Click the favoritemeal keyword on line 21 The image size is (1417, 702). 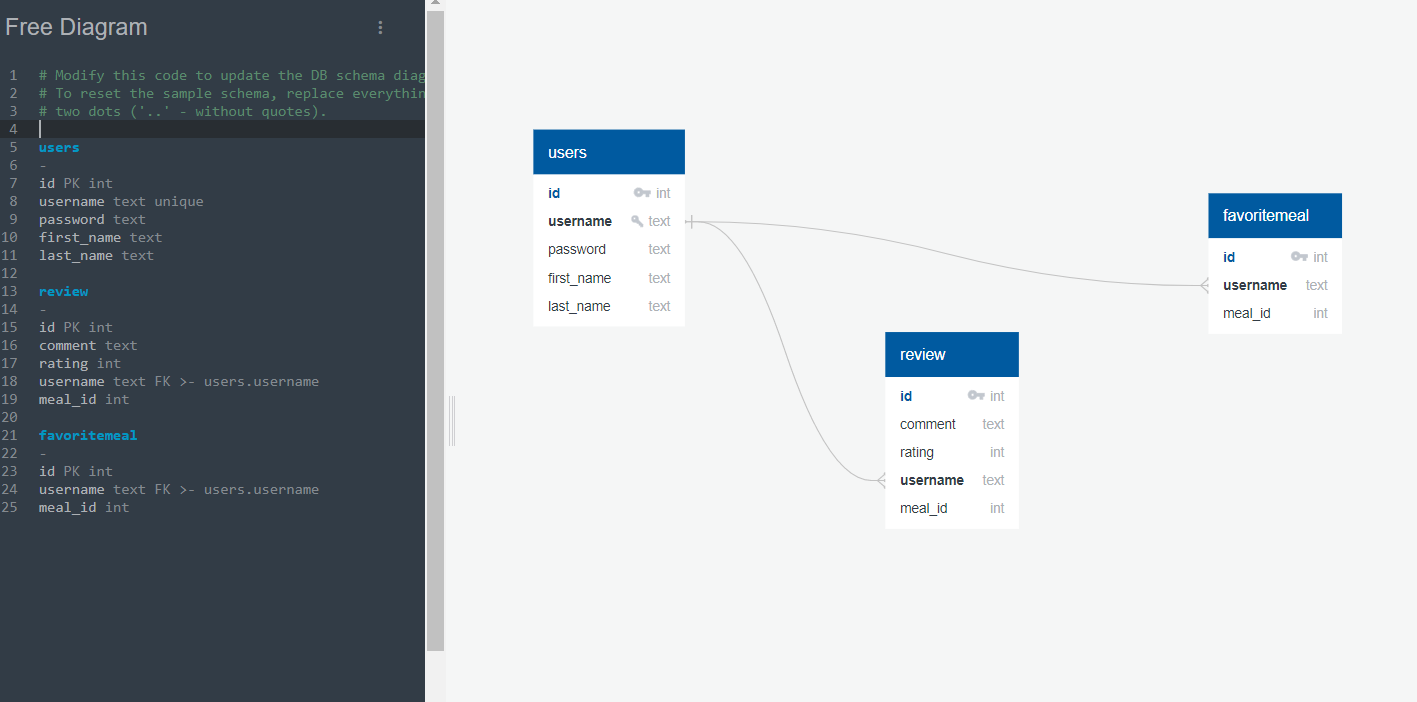(x=88, y=435)
